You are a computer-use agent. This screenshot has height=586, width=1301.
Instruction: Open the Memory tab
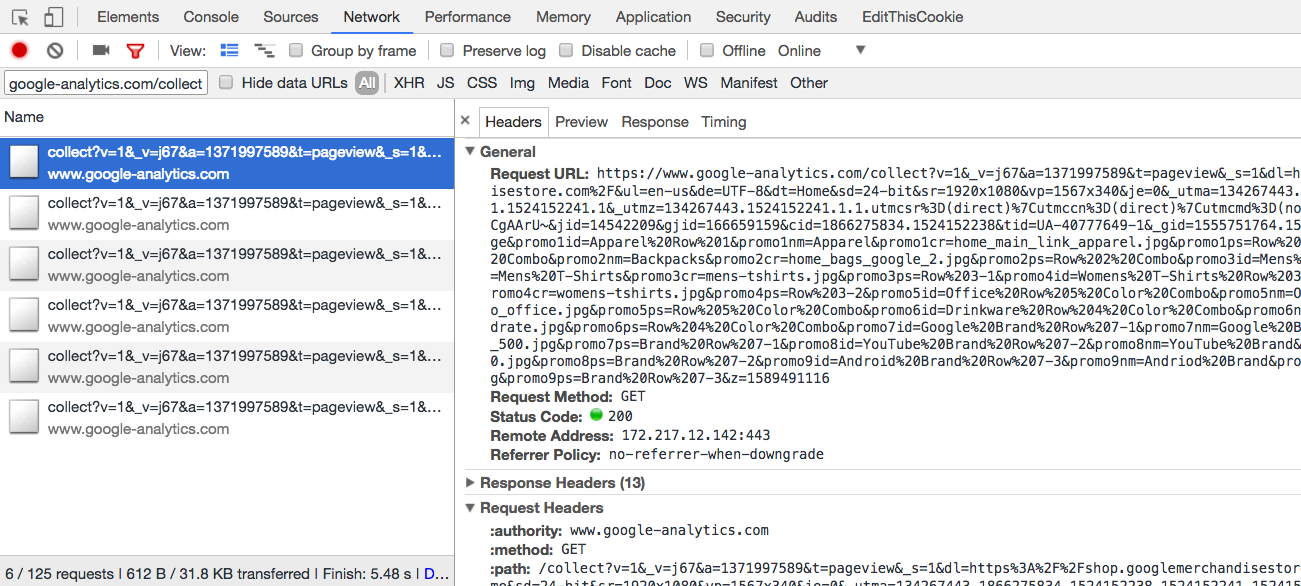[x=563, y=17]
